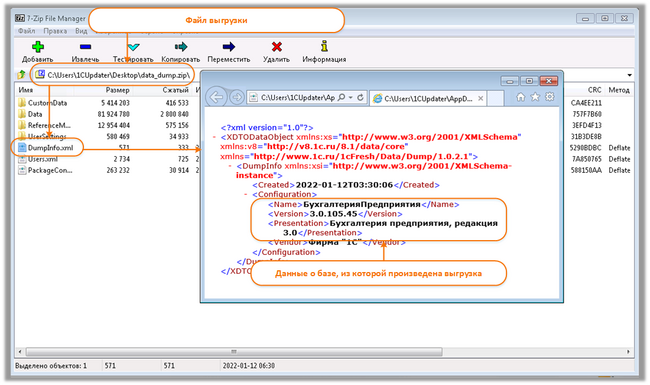Click the Копировать arrow icon

coord(181,46)
